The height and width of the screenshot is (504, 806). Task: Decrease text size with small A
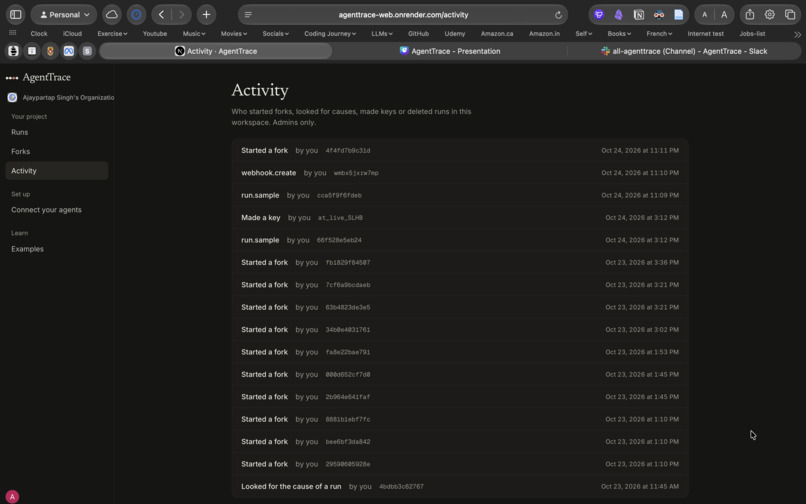coord(705,14)
